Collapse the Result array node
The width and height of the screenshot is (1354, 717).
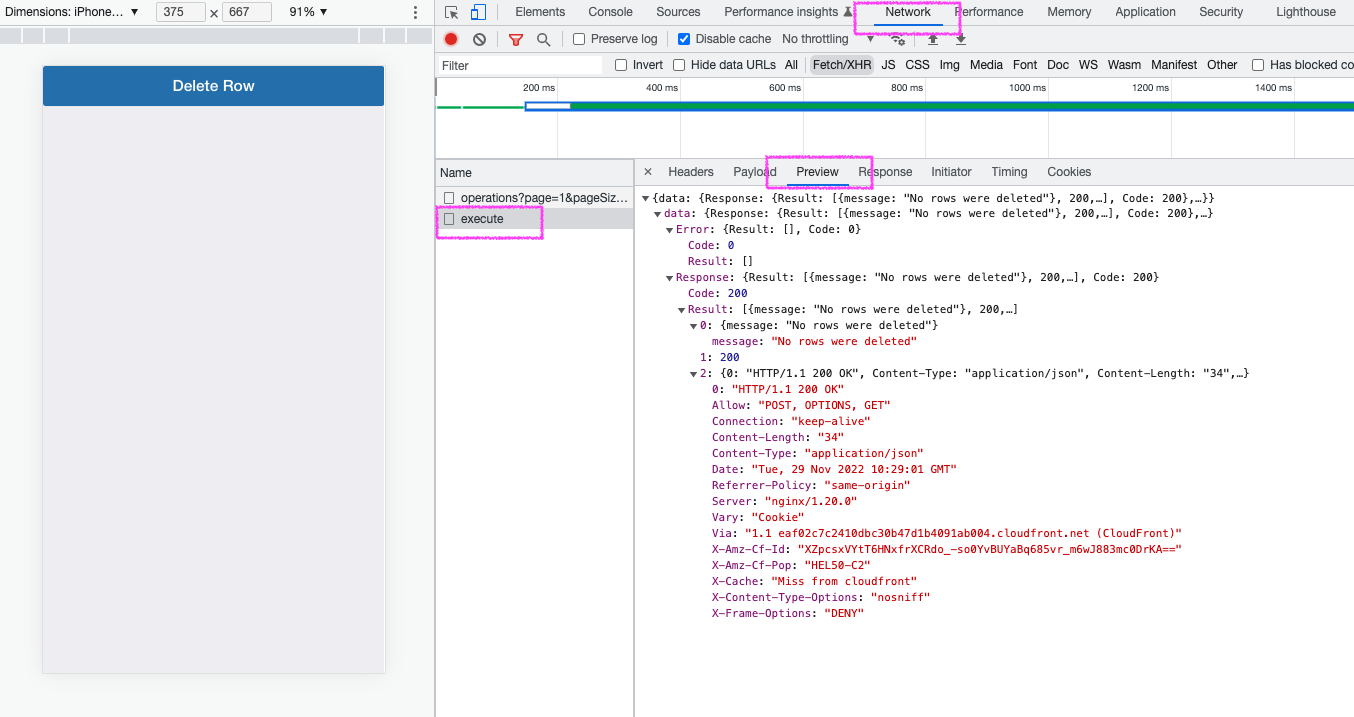pyautogui.click(x=681, y=310)
